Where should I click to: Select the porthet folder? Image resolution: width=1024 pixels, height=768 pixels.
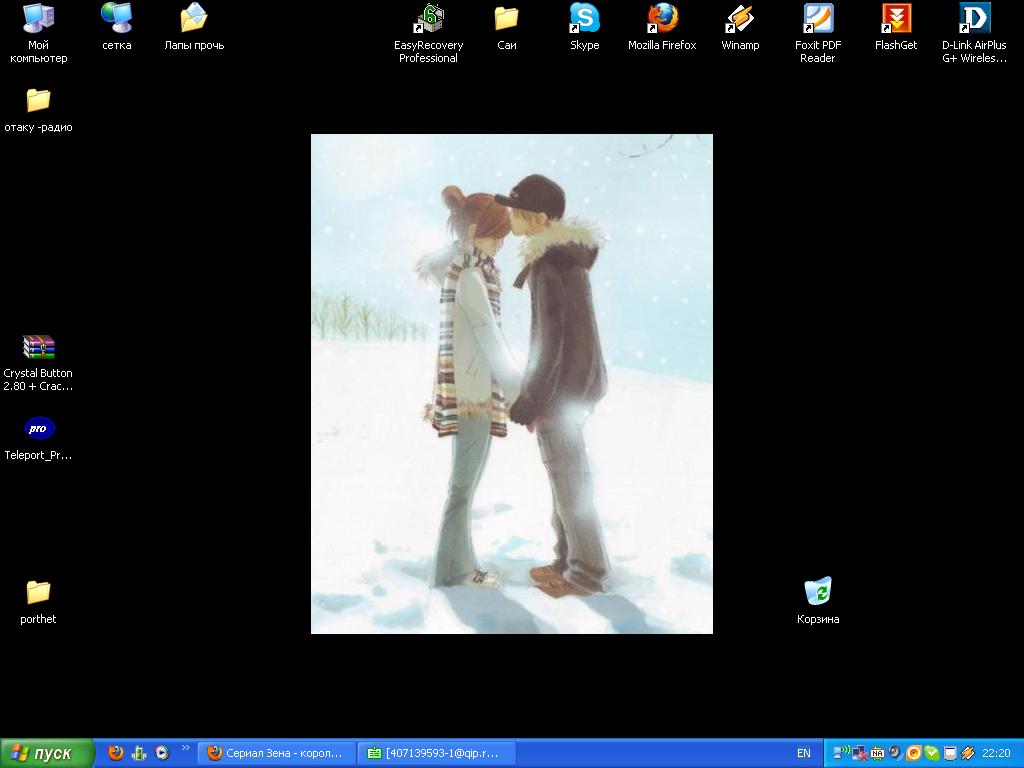38,592
